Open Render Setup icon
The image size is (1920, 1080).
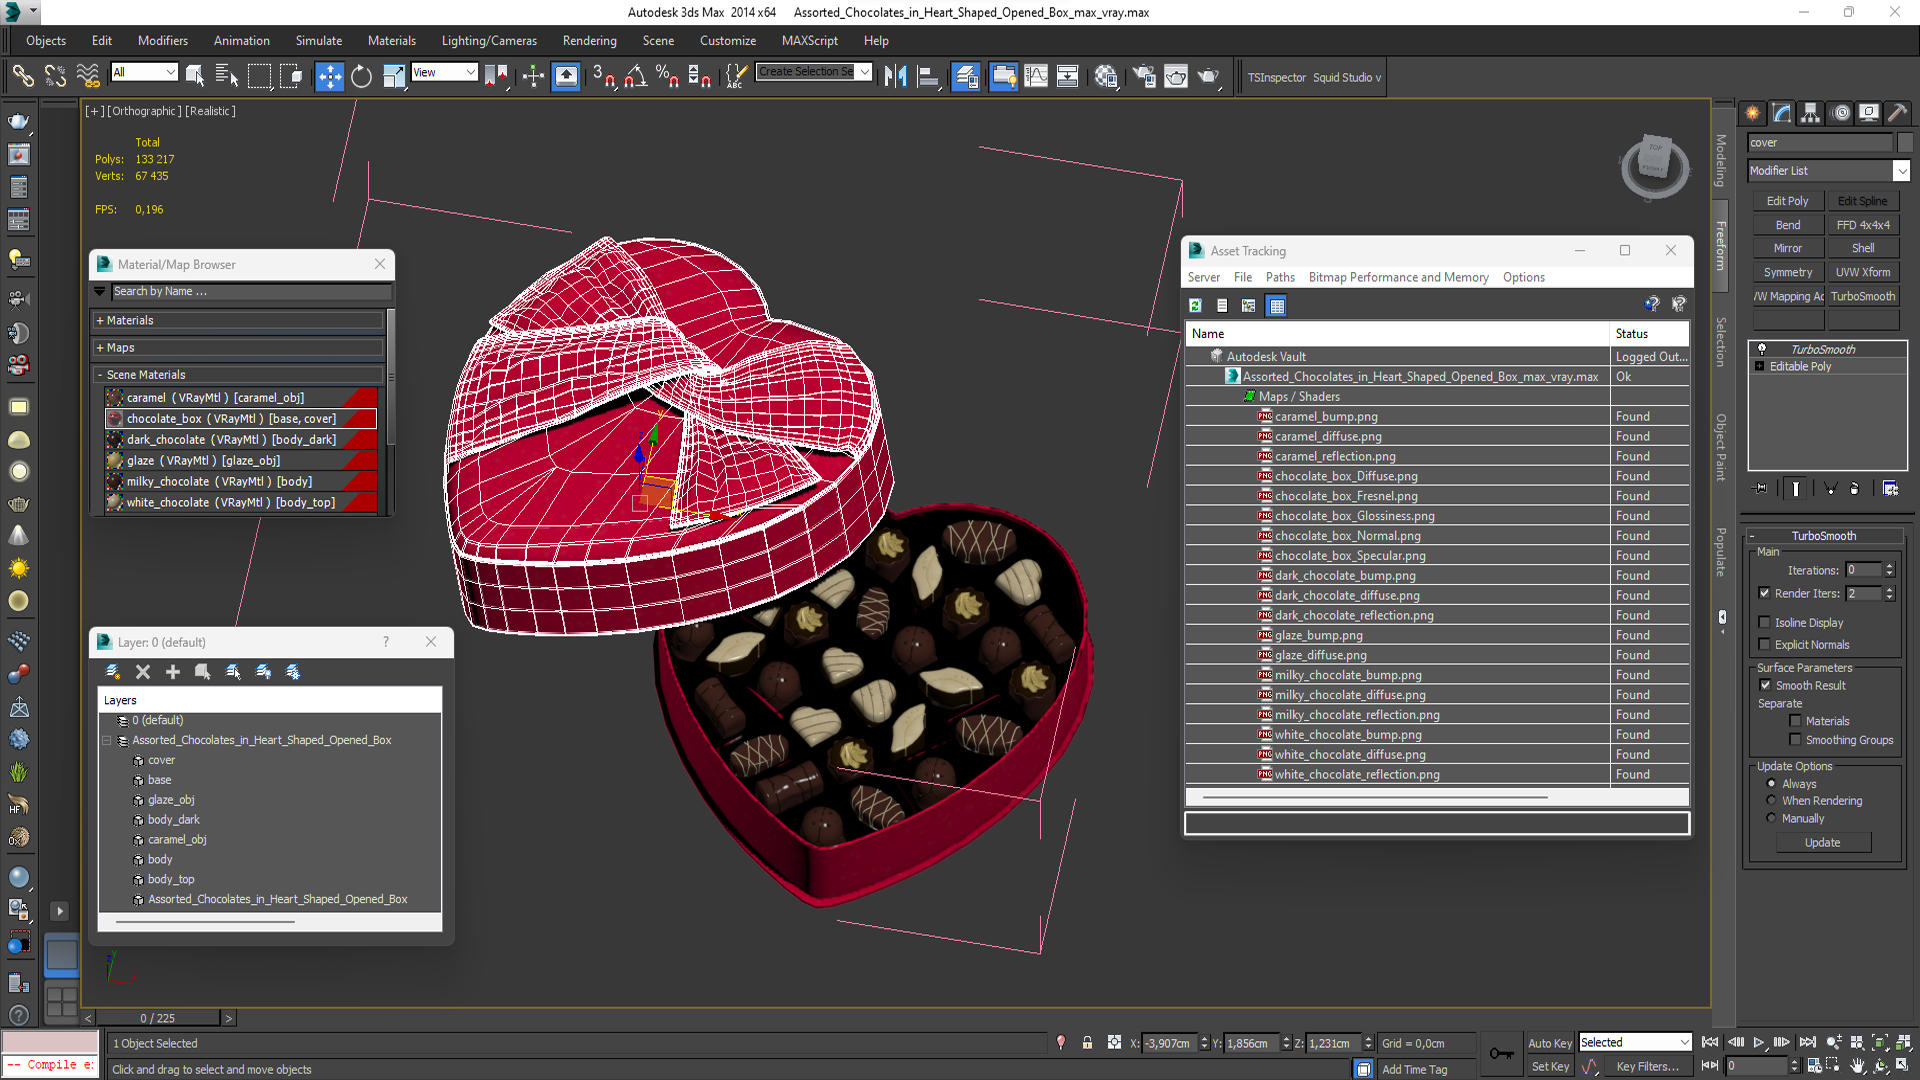click(1143, 77)
